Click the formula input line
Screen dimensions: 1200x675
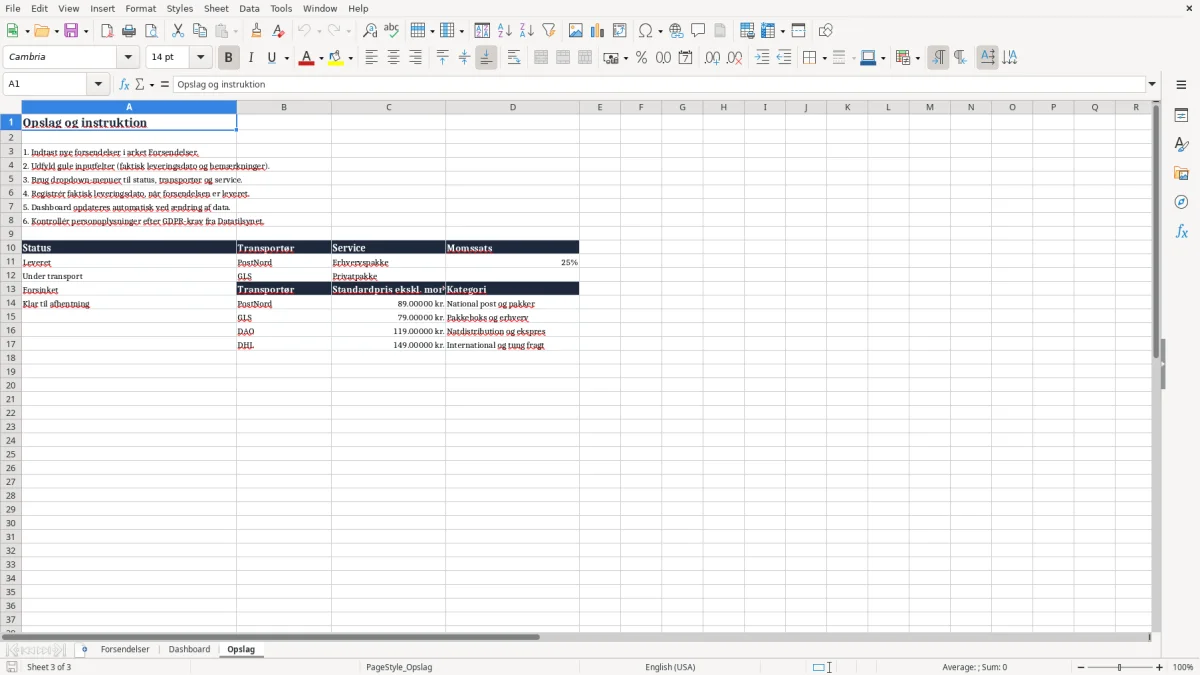click(x=659, y=85)
